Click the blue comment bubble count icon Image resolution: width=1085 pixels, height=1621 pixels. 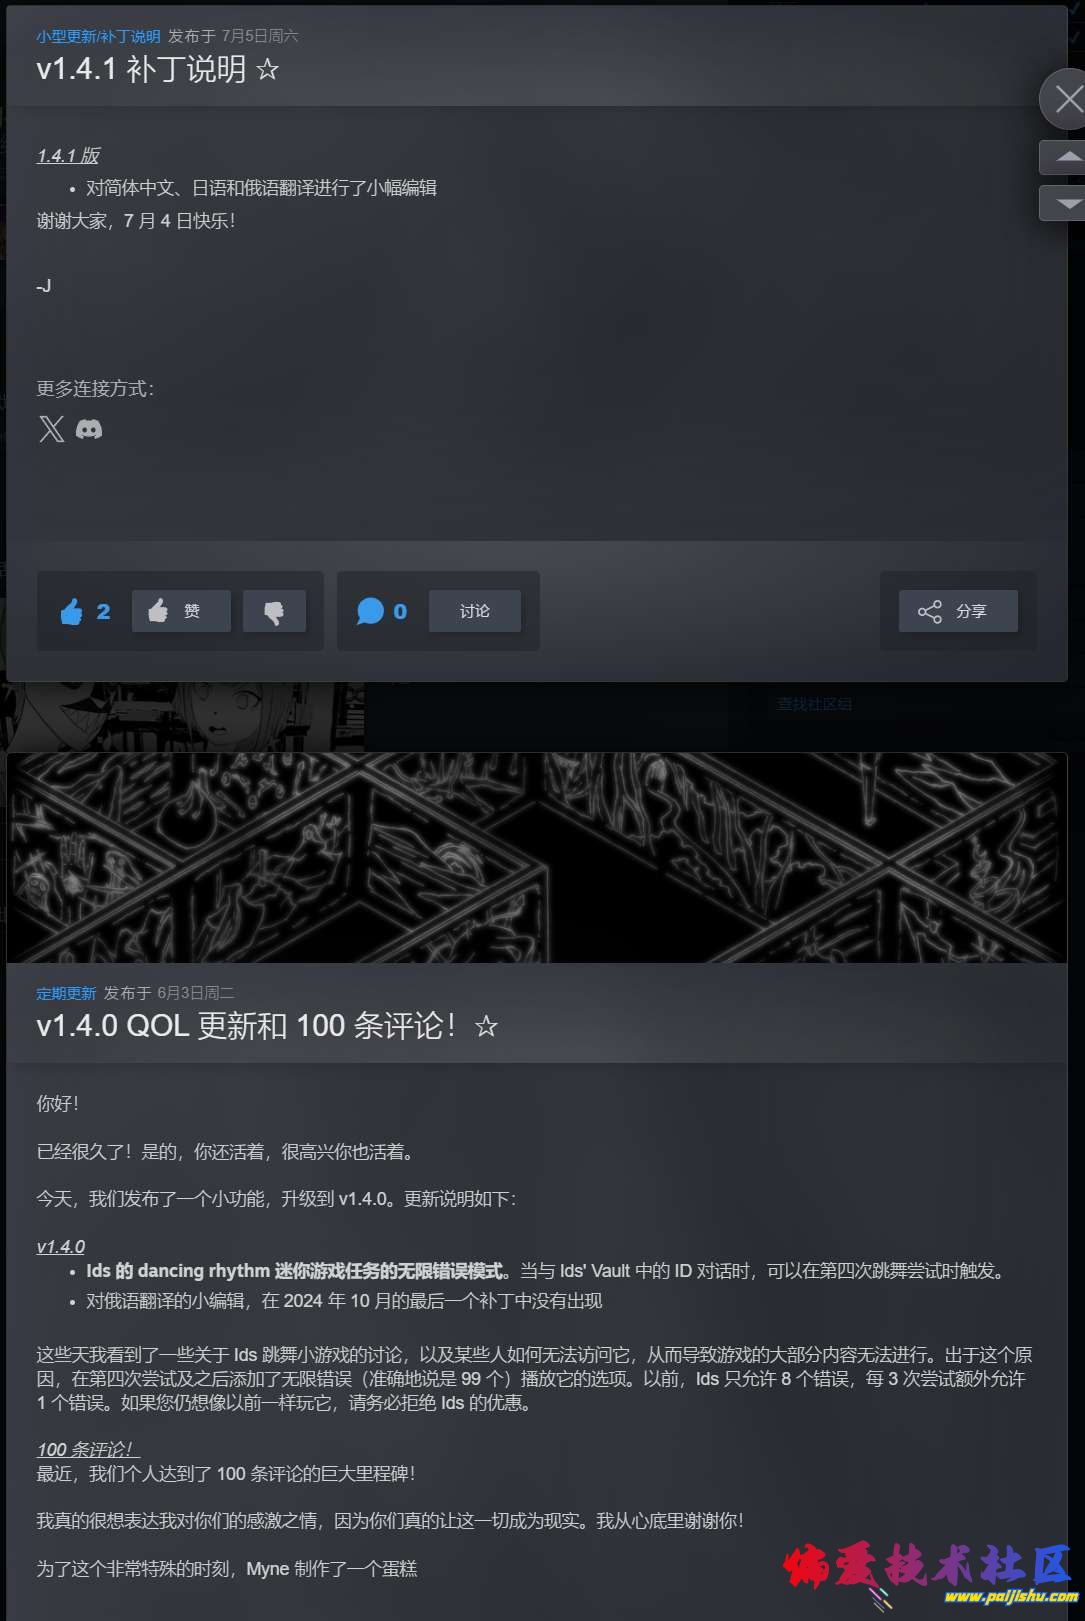click(370, 611)
